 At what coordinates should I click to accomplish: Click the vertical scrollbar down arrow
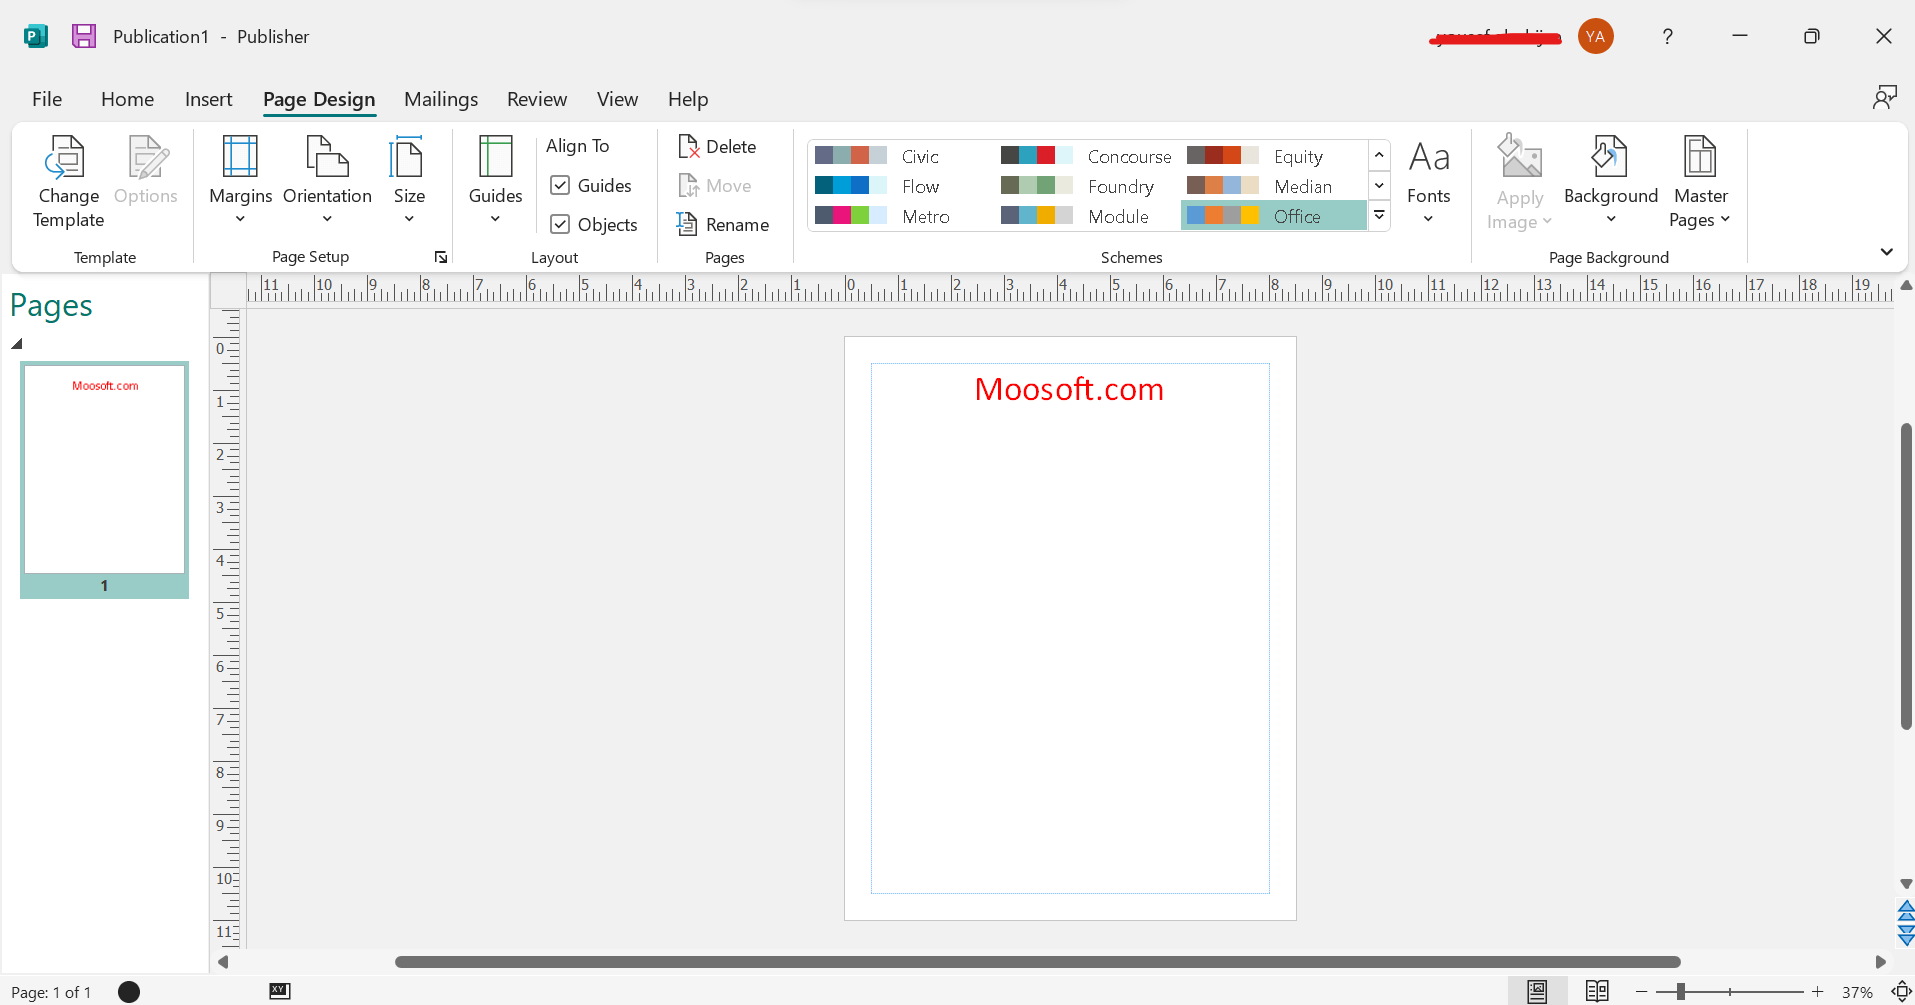(x=1906, y=884)
